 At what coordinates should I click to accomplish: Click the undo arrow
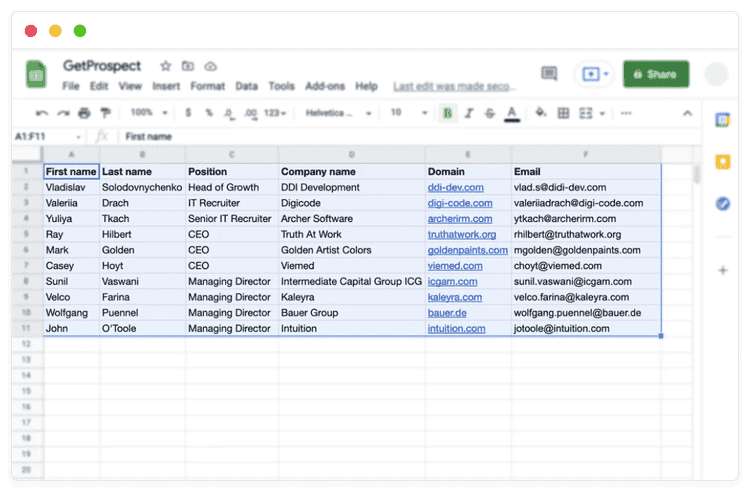coord(42,113)
